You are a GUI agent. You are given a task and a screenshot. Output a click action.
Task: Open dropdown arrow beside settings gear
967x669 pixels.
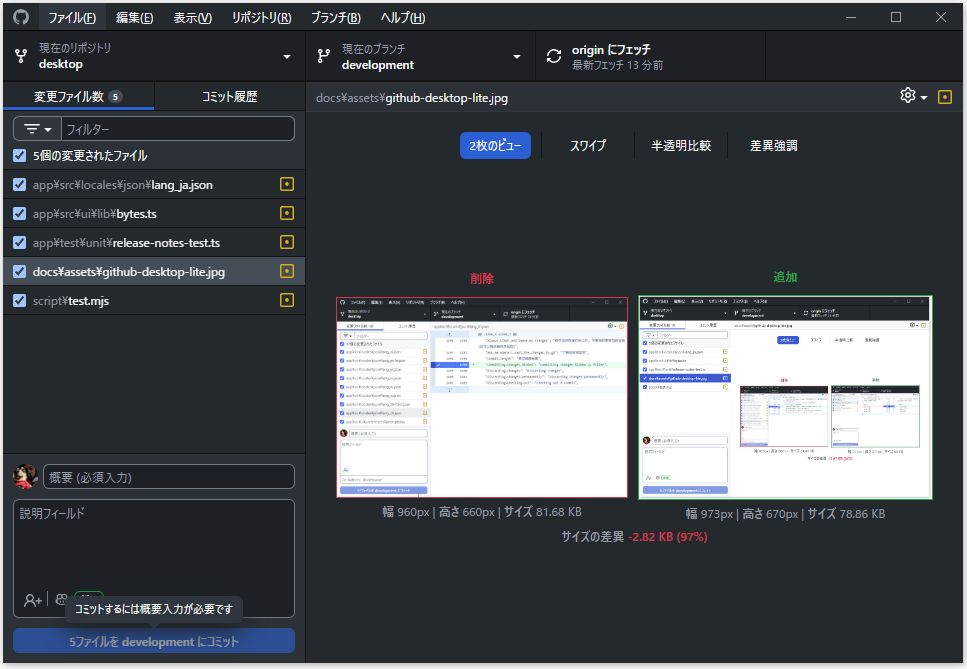pos(924,97)
